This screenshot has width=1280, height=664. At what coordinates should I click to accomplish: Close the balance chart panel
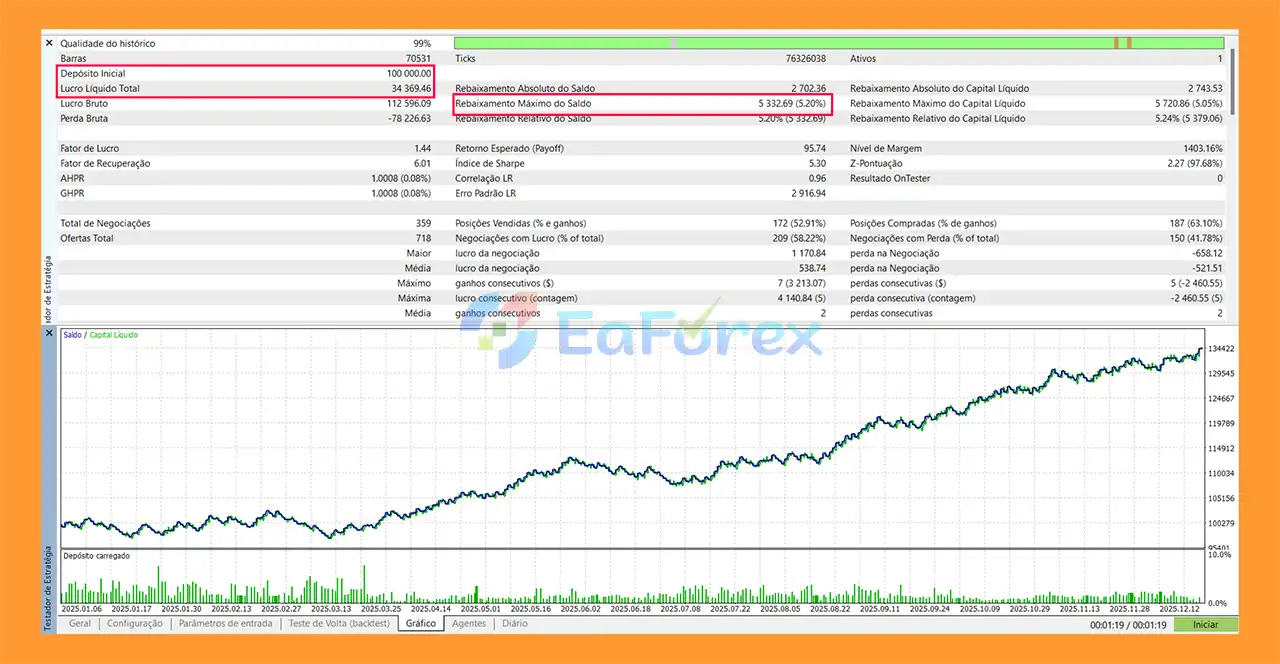(49, 334)
